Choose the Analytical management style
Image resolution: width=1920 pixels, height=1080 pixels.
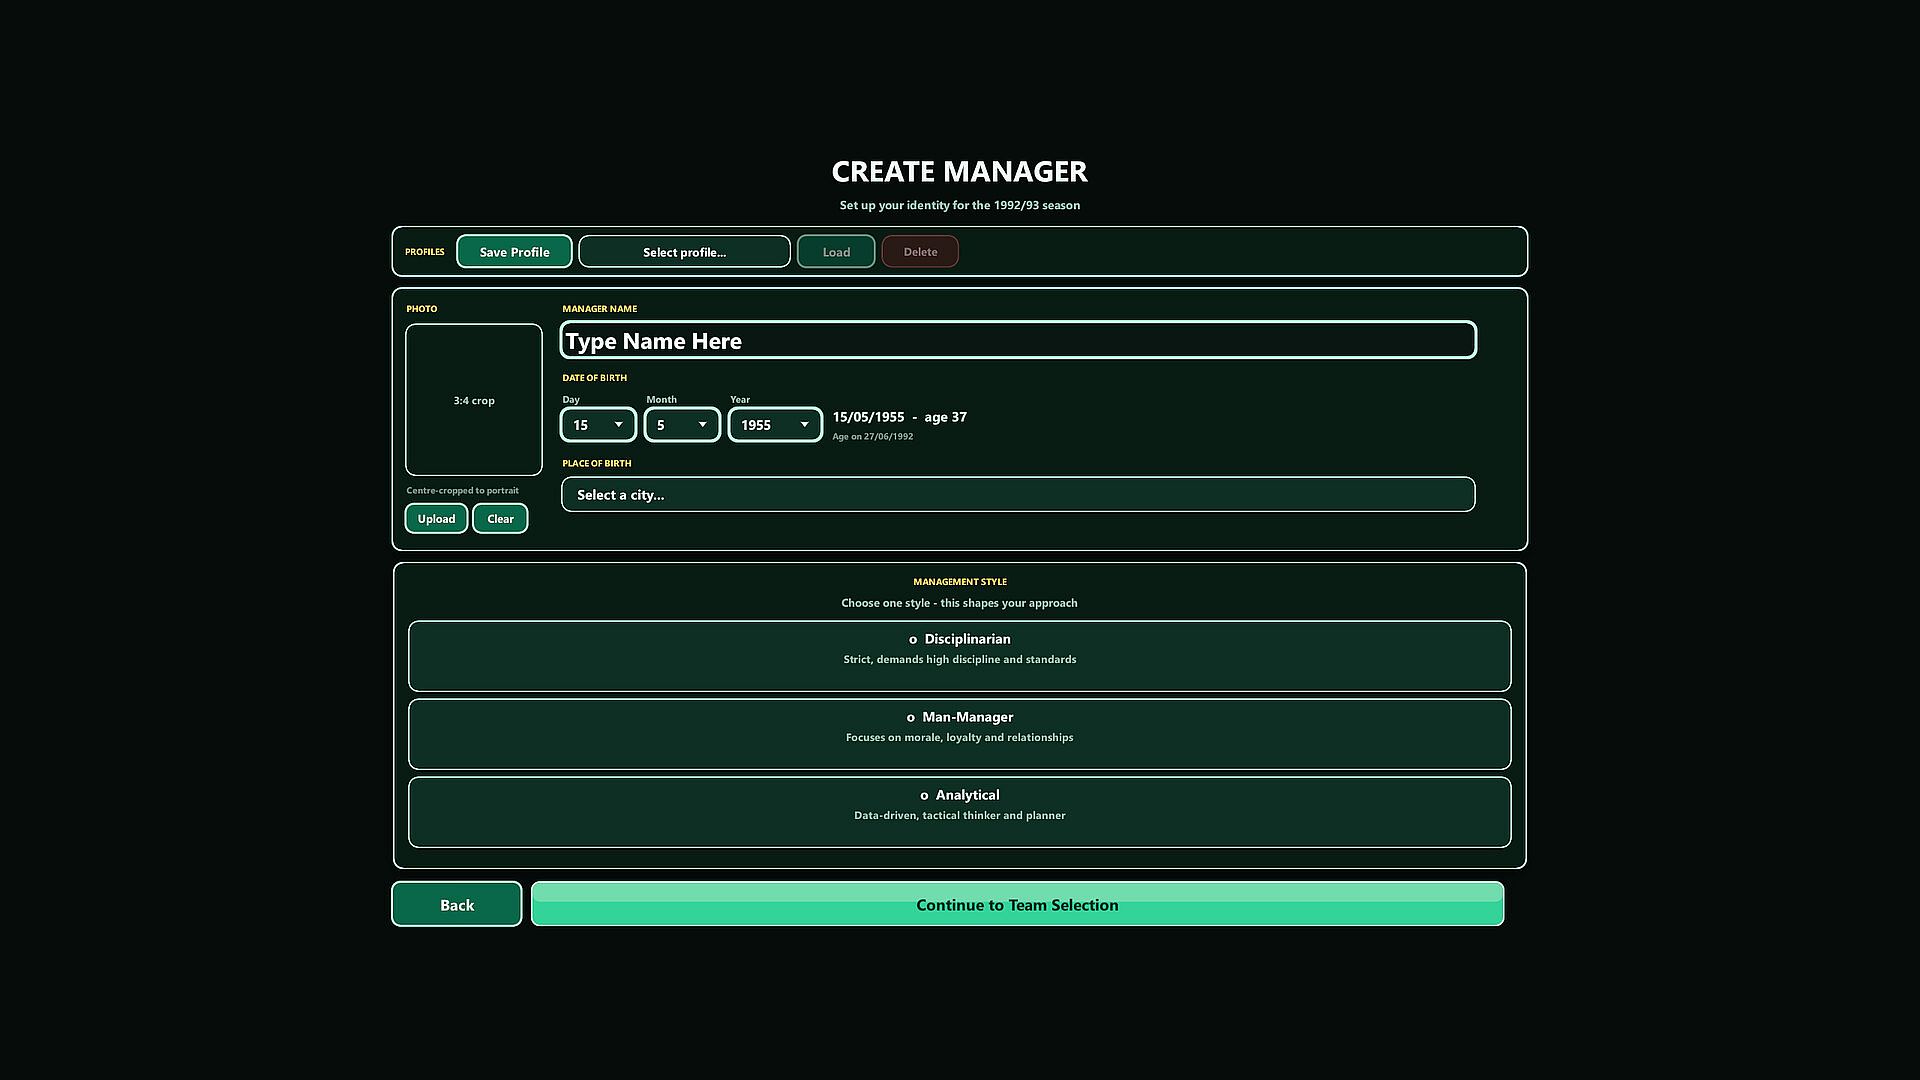(959, 812)
